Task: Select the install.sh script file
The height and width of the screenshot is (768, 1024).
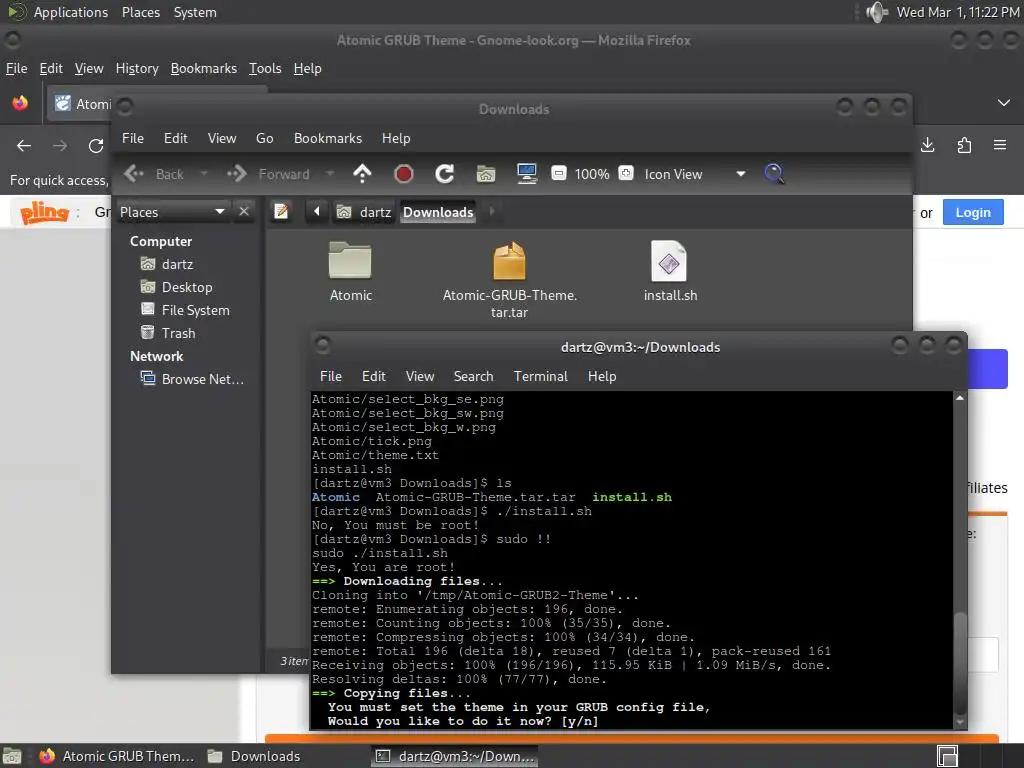Action: [x=670, y=271]
